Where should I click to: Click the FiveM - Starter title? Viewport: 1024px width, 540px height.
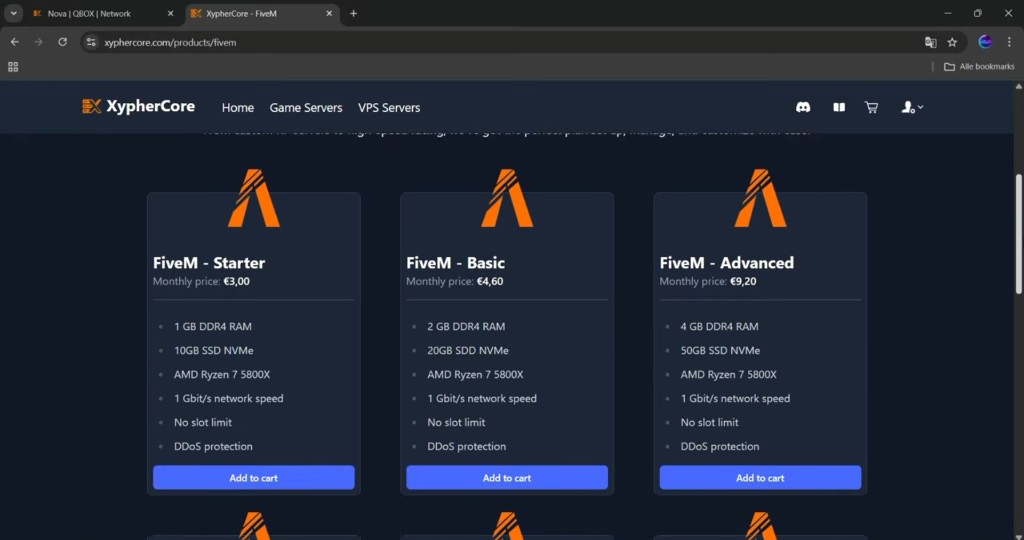[209, 262]
